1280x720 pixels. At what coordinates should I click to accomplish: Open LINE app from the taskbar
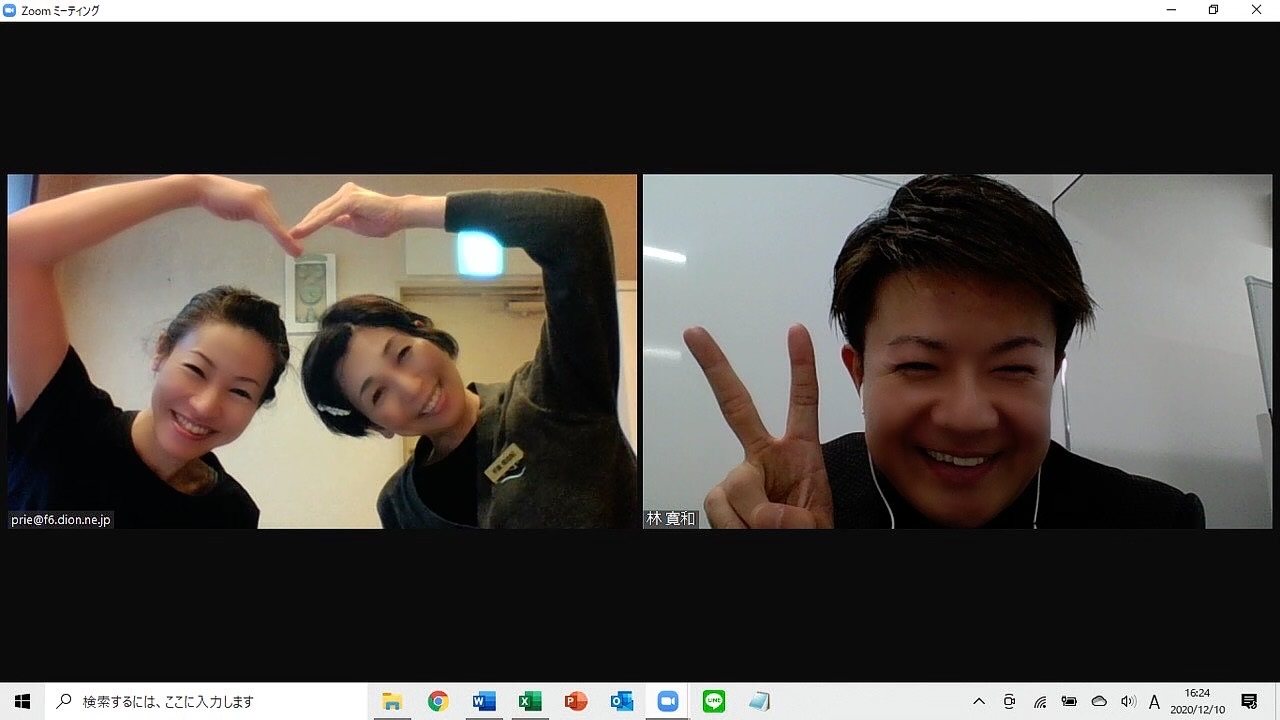coord(714,702)
